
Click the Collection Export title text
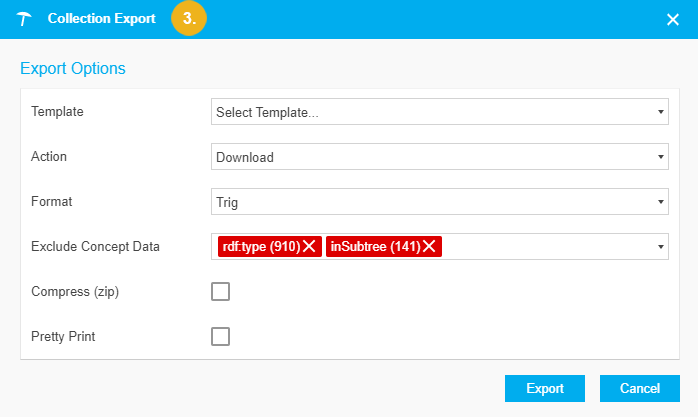[101, 19]
